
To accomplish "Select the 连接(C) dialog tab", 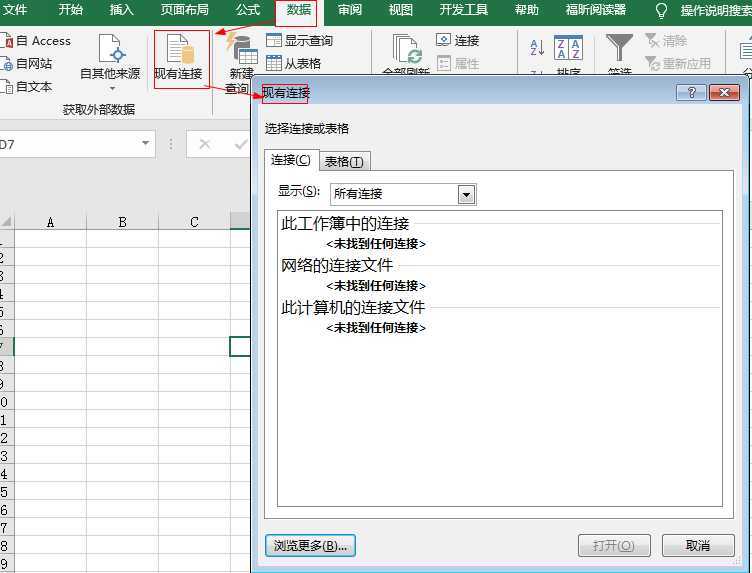I will pyautogui.click(x=291, y=160).
